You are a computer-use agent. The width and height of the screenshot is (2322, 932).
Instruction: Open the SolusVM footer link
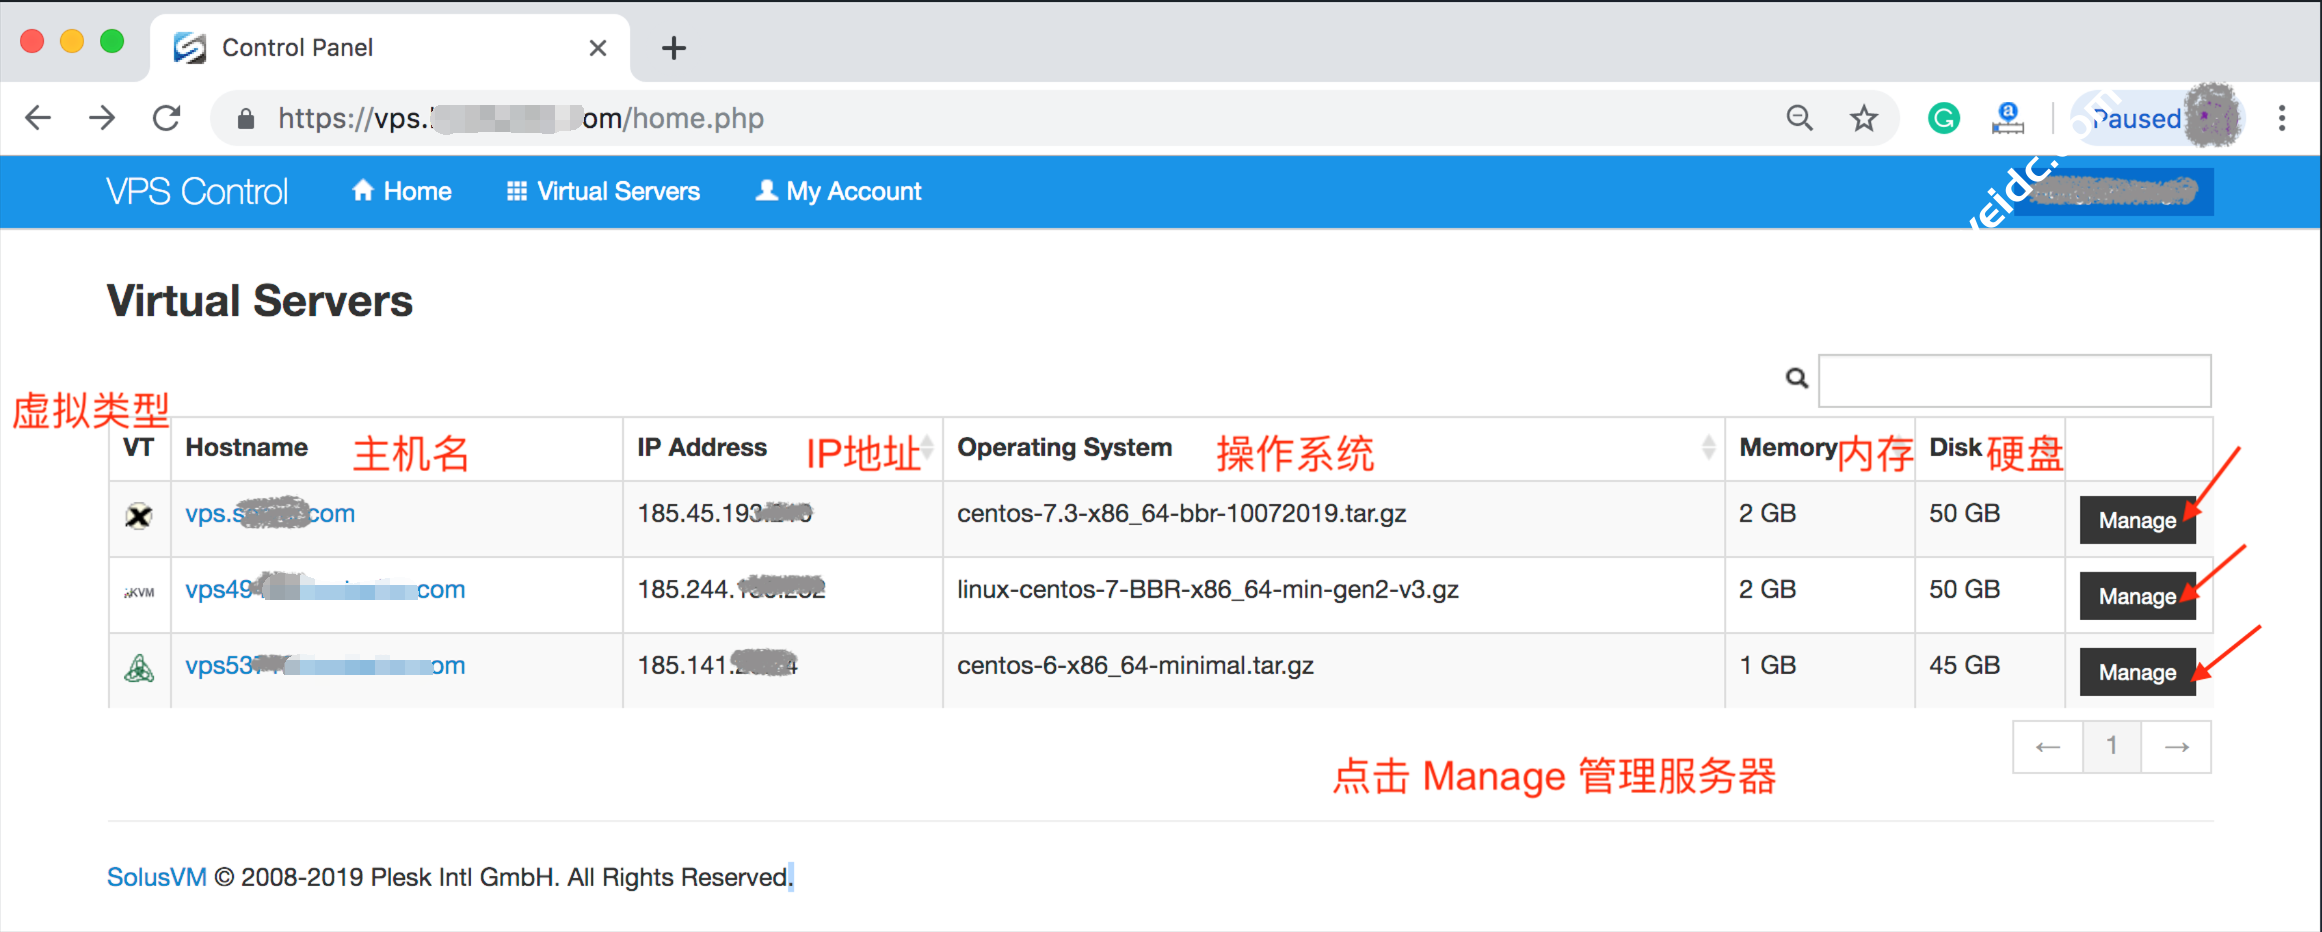pos(156,877)
